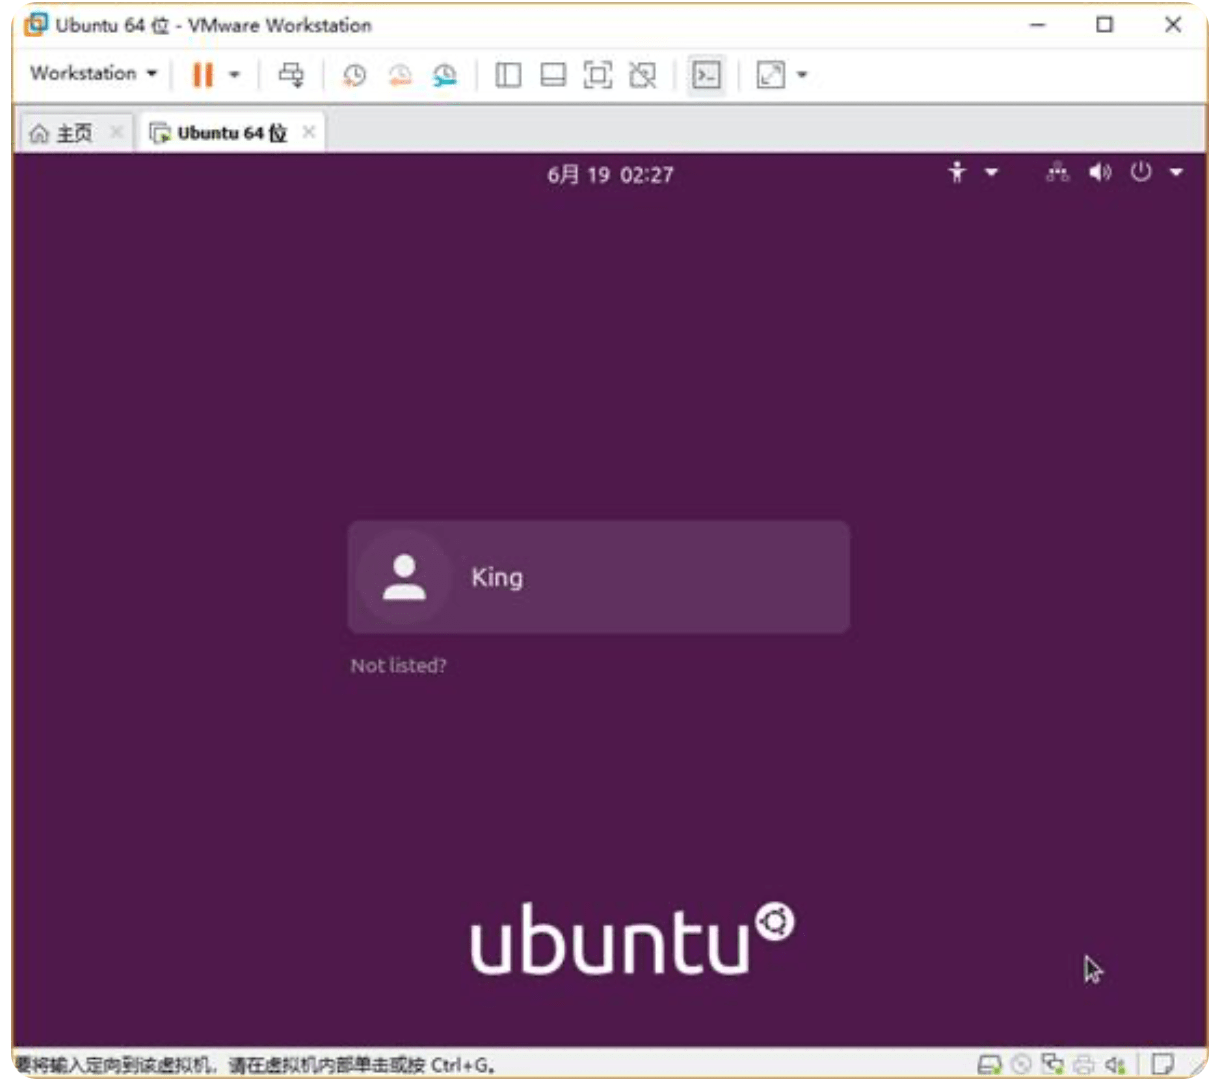Click the CD/DVD drive status icon
The height and width of the screenshot is (1082, 1222).
[1021, 1064]
